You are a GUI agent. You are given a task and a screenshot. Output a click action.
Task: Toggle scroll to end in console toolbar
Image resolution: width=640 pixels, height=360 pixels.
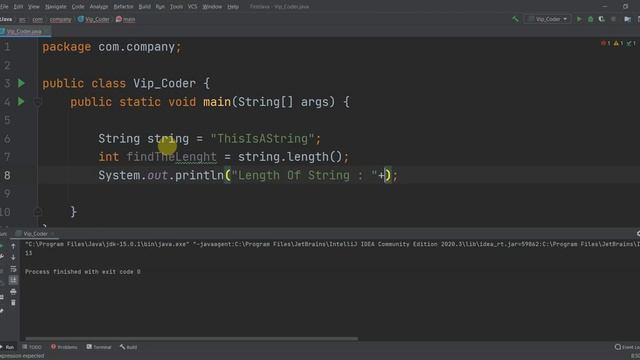click(13, 280)
